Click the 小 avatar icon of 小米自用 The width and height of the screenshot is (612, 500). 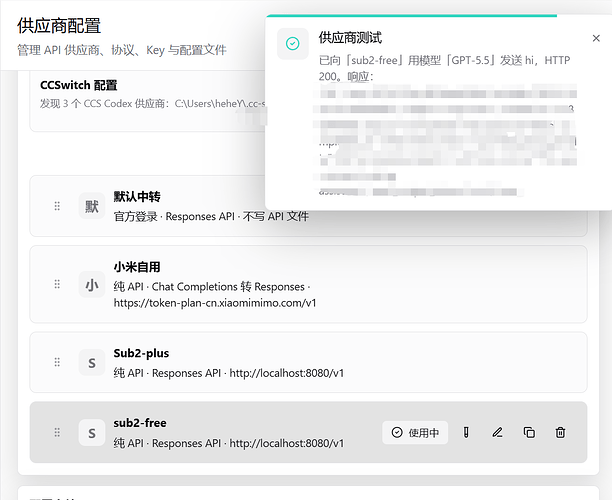pyautogui.click(x=92, y=285)
